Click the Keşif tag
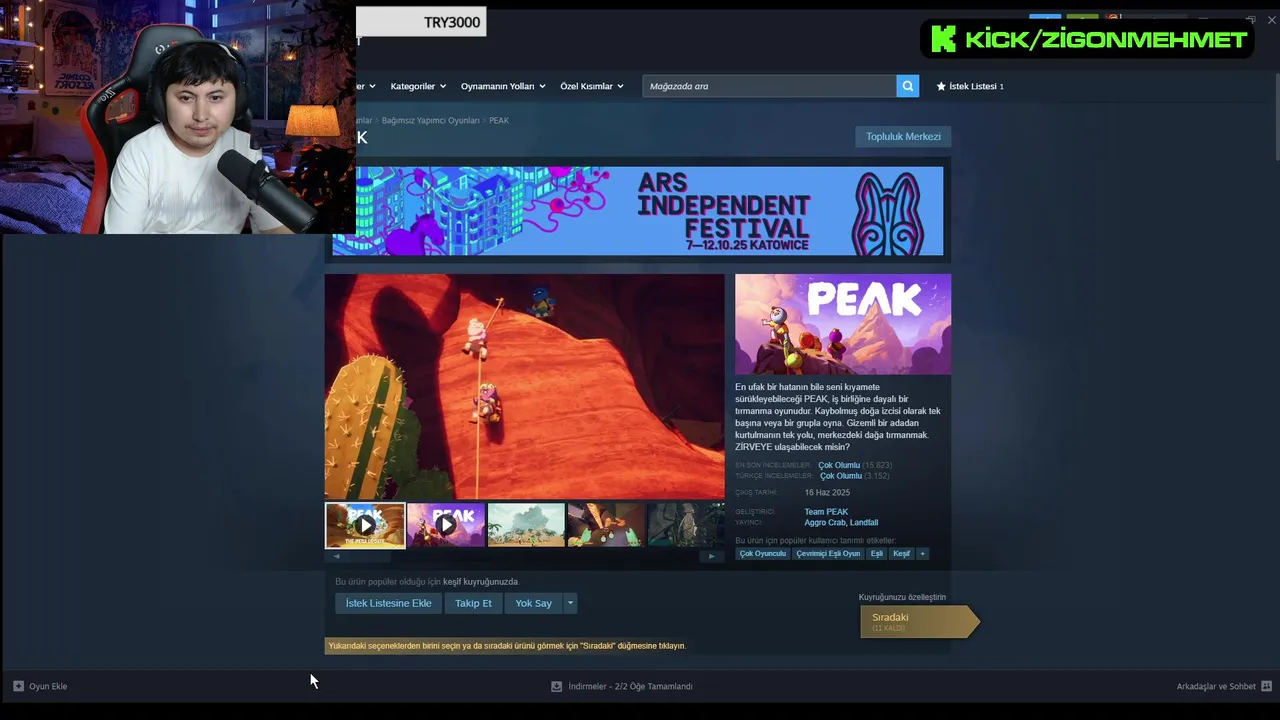The width and height of the screenshot is (1280, 720). point(902,553)
